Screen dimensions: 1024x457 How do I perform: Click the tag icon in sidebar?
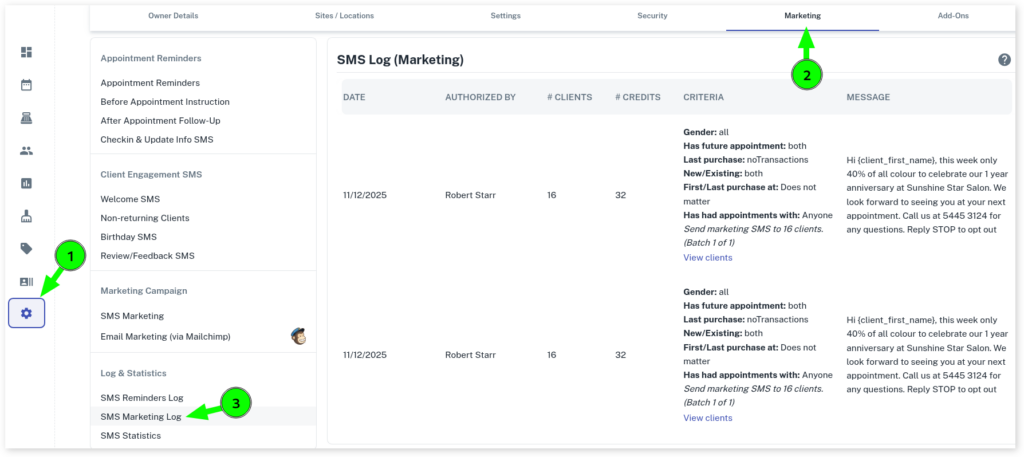(x=26, y=248)
